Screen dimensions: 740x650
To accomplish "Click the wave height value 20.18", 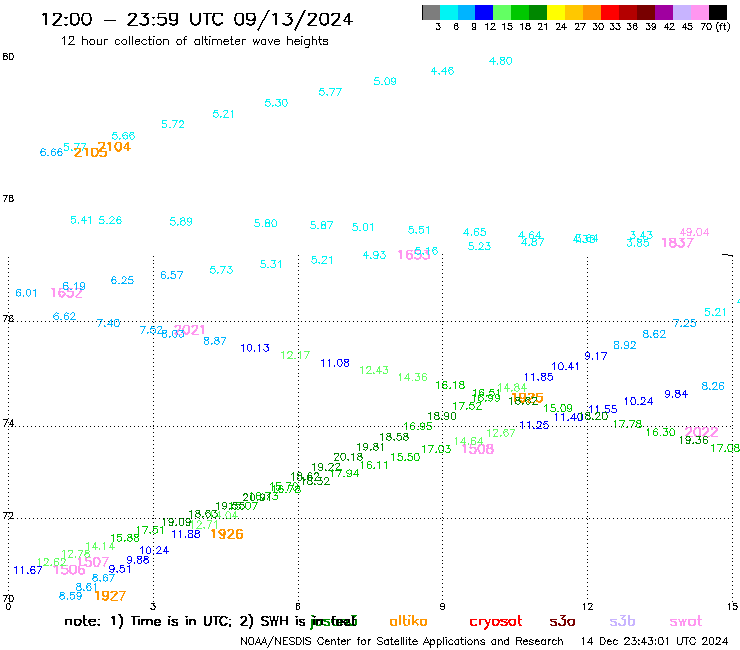I will click(348, 457).
